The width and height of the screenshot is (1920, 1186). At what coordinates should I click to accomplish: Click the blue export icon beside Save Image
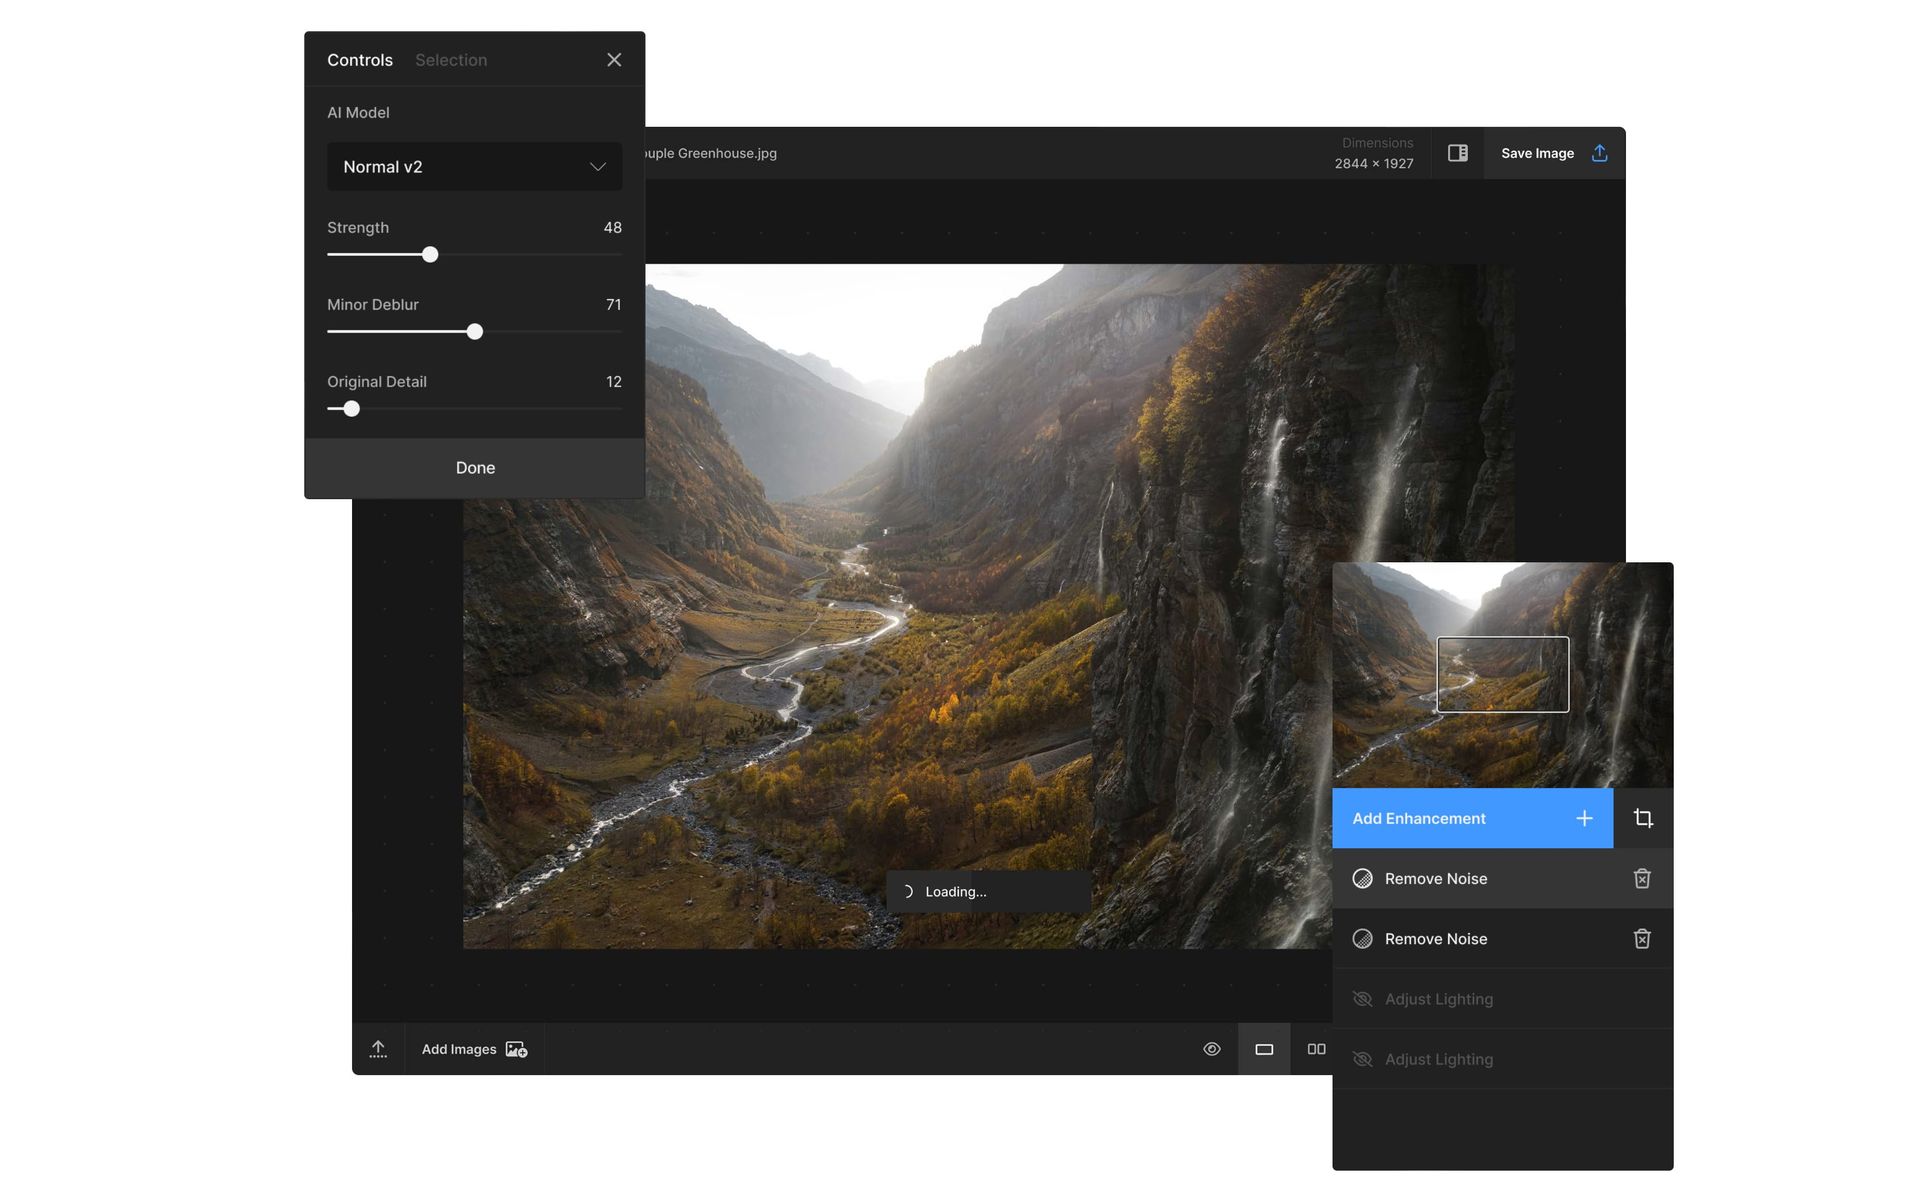1600,153
